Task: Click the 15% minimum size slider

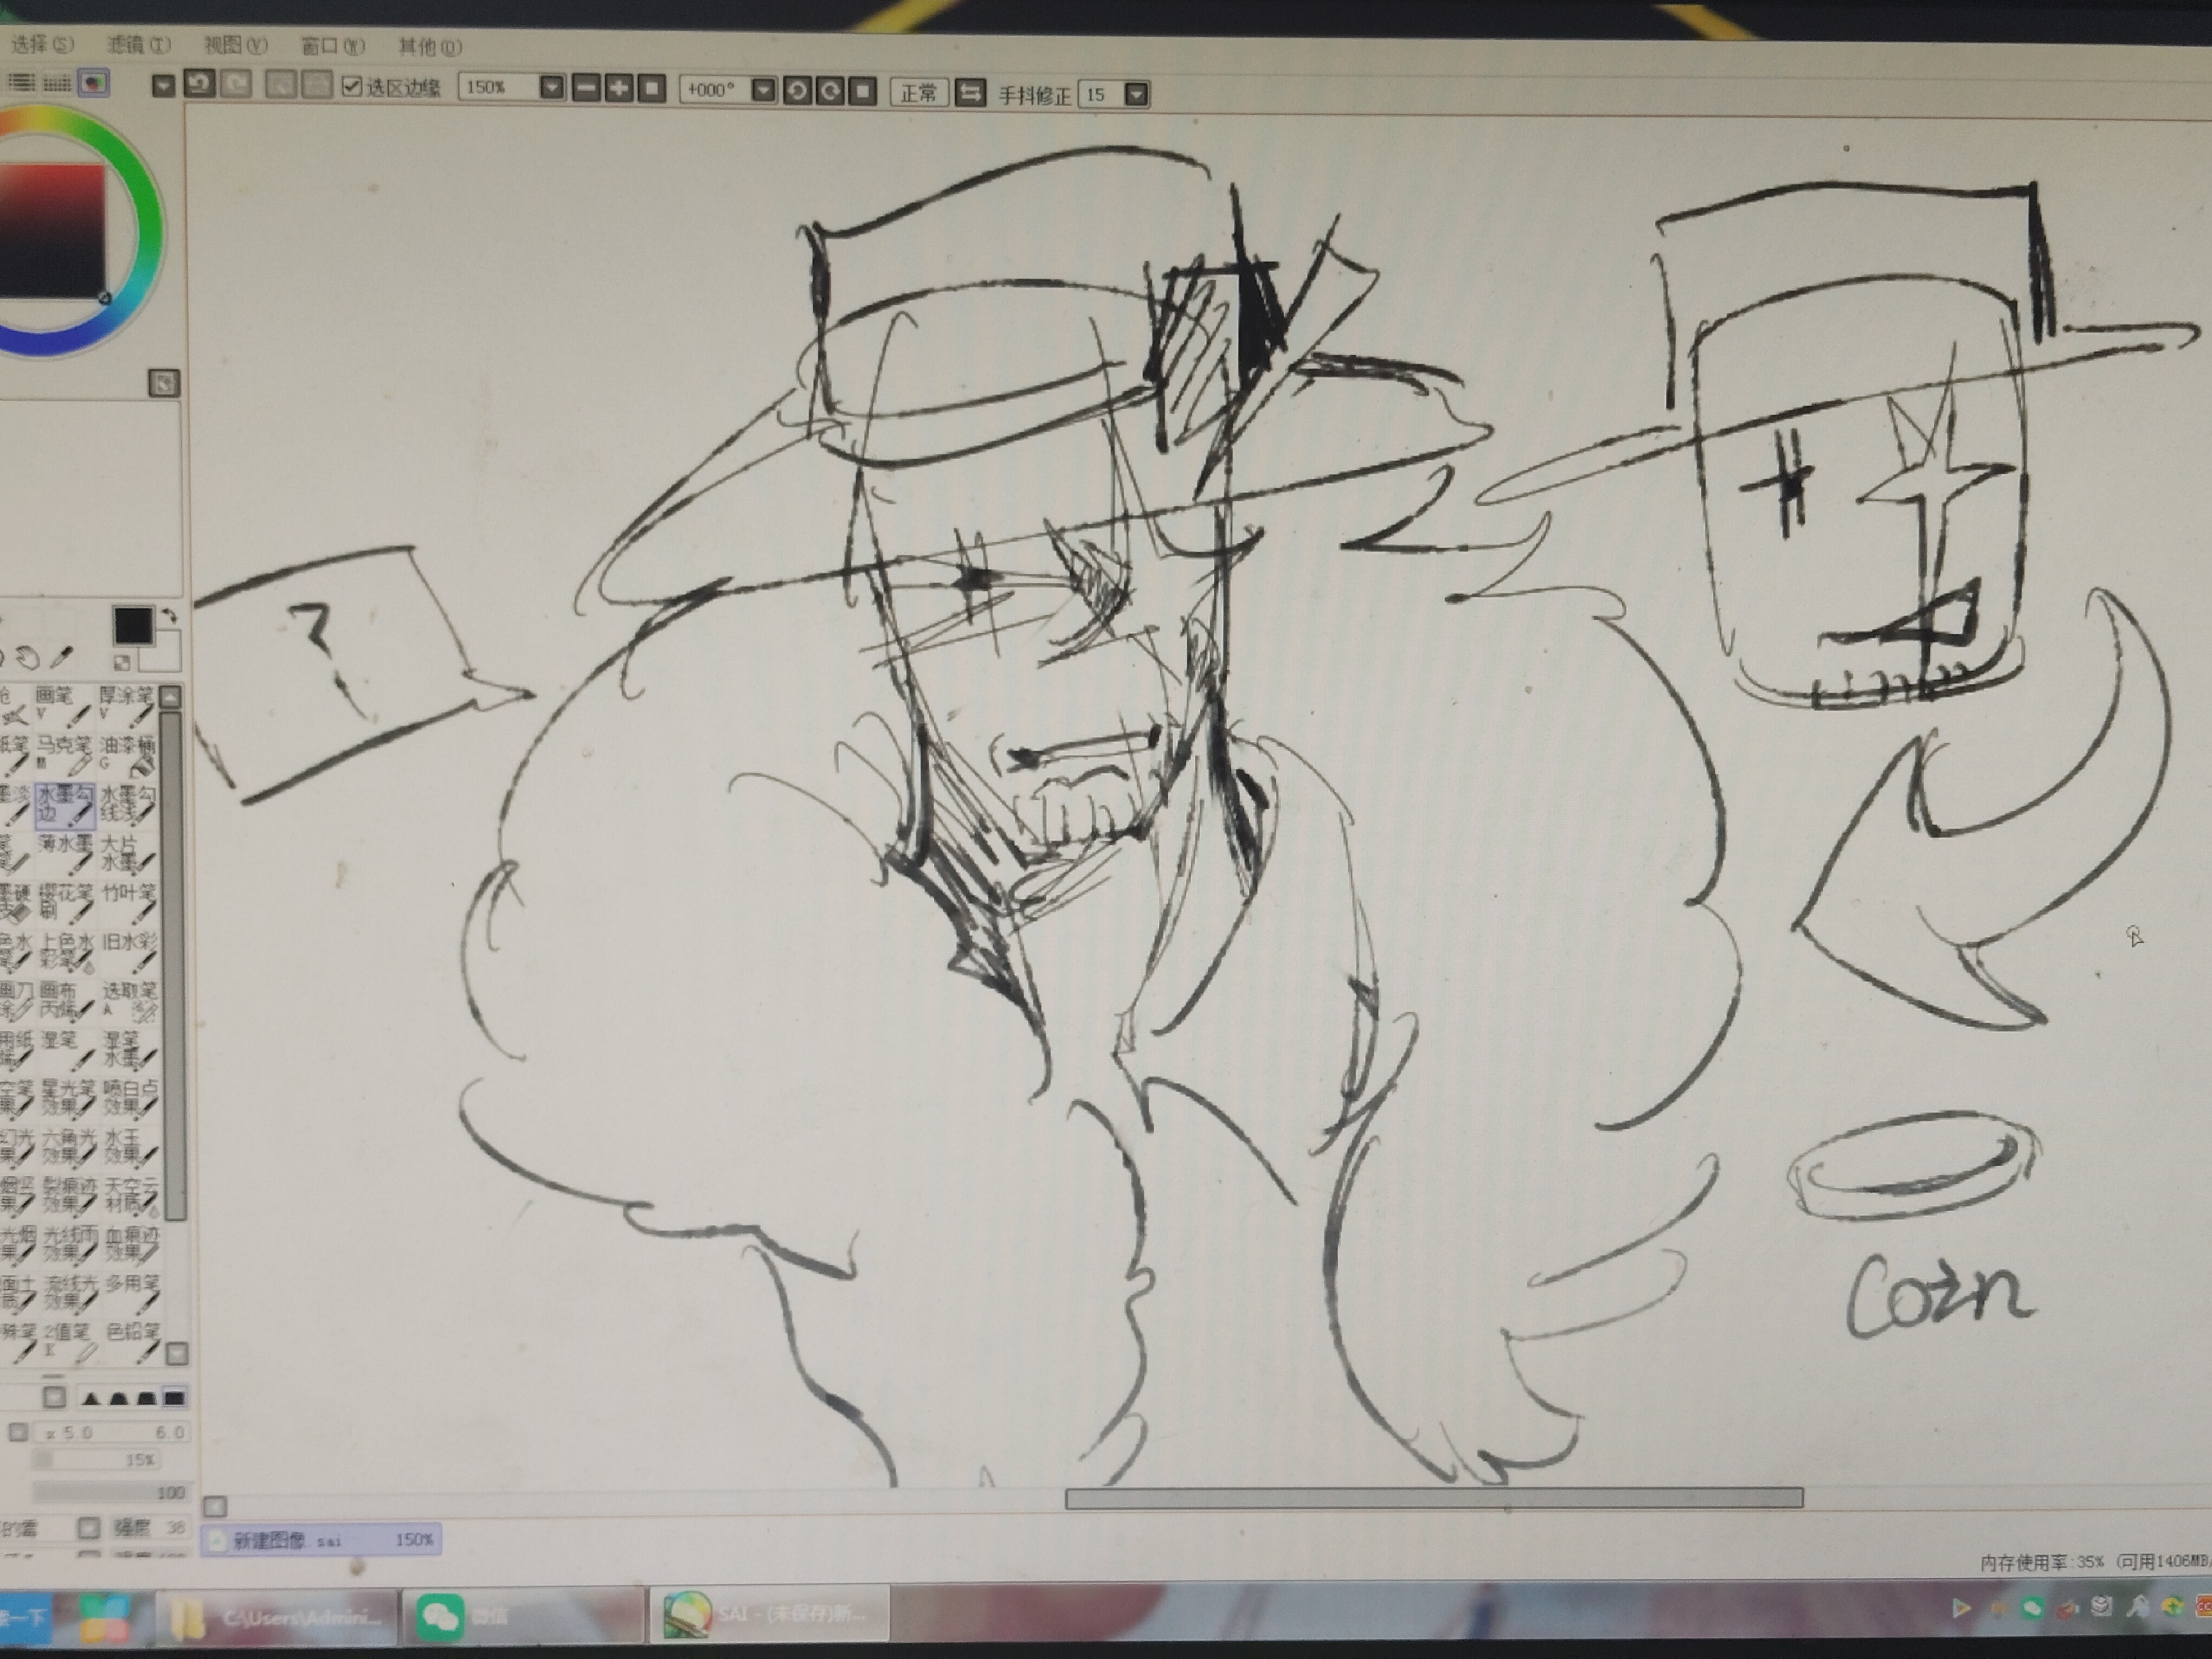Action: pos(97,1460)
